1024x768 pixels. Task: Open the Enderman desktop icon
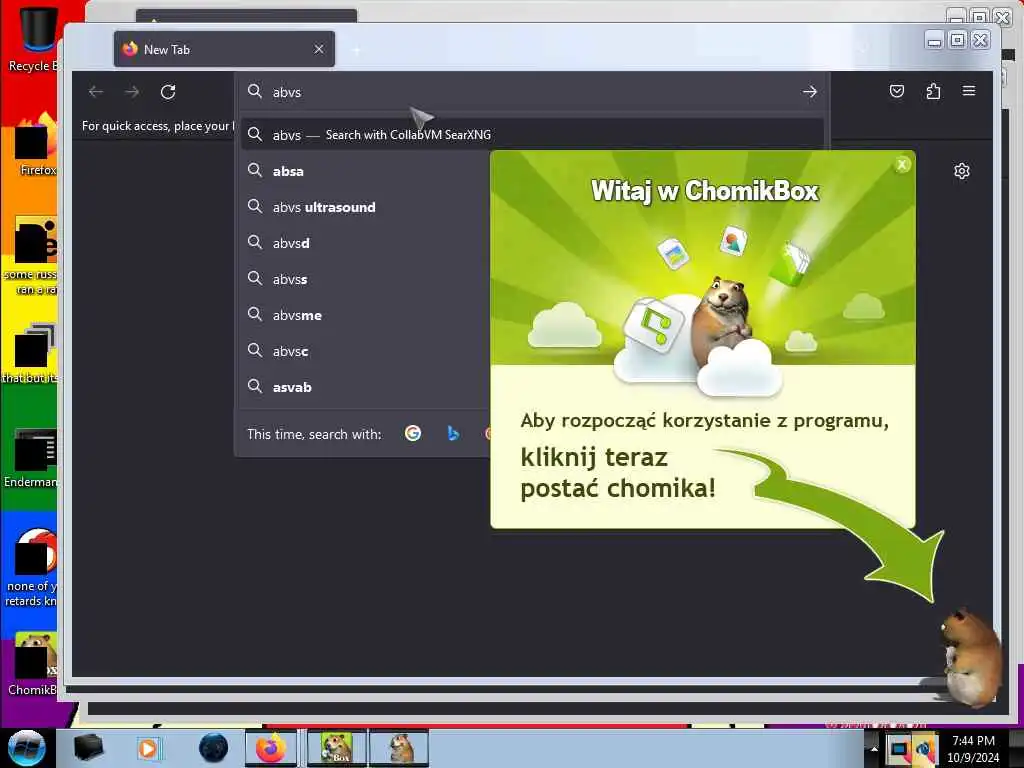coord(31,458)
